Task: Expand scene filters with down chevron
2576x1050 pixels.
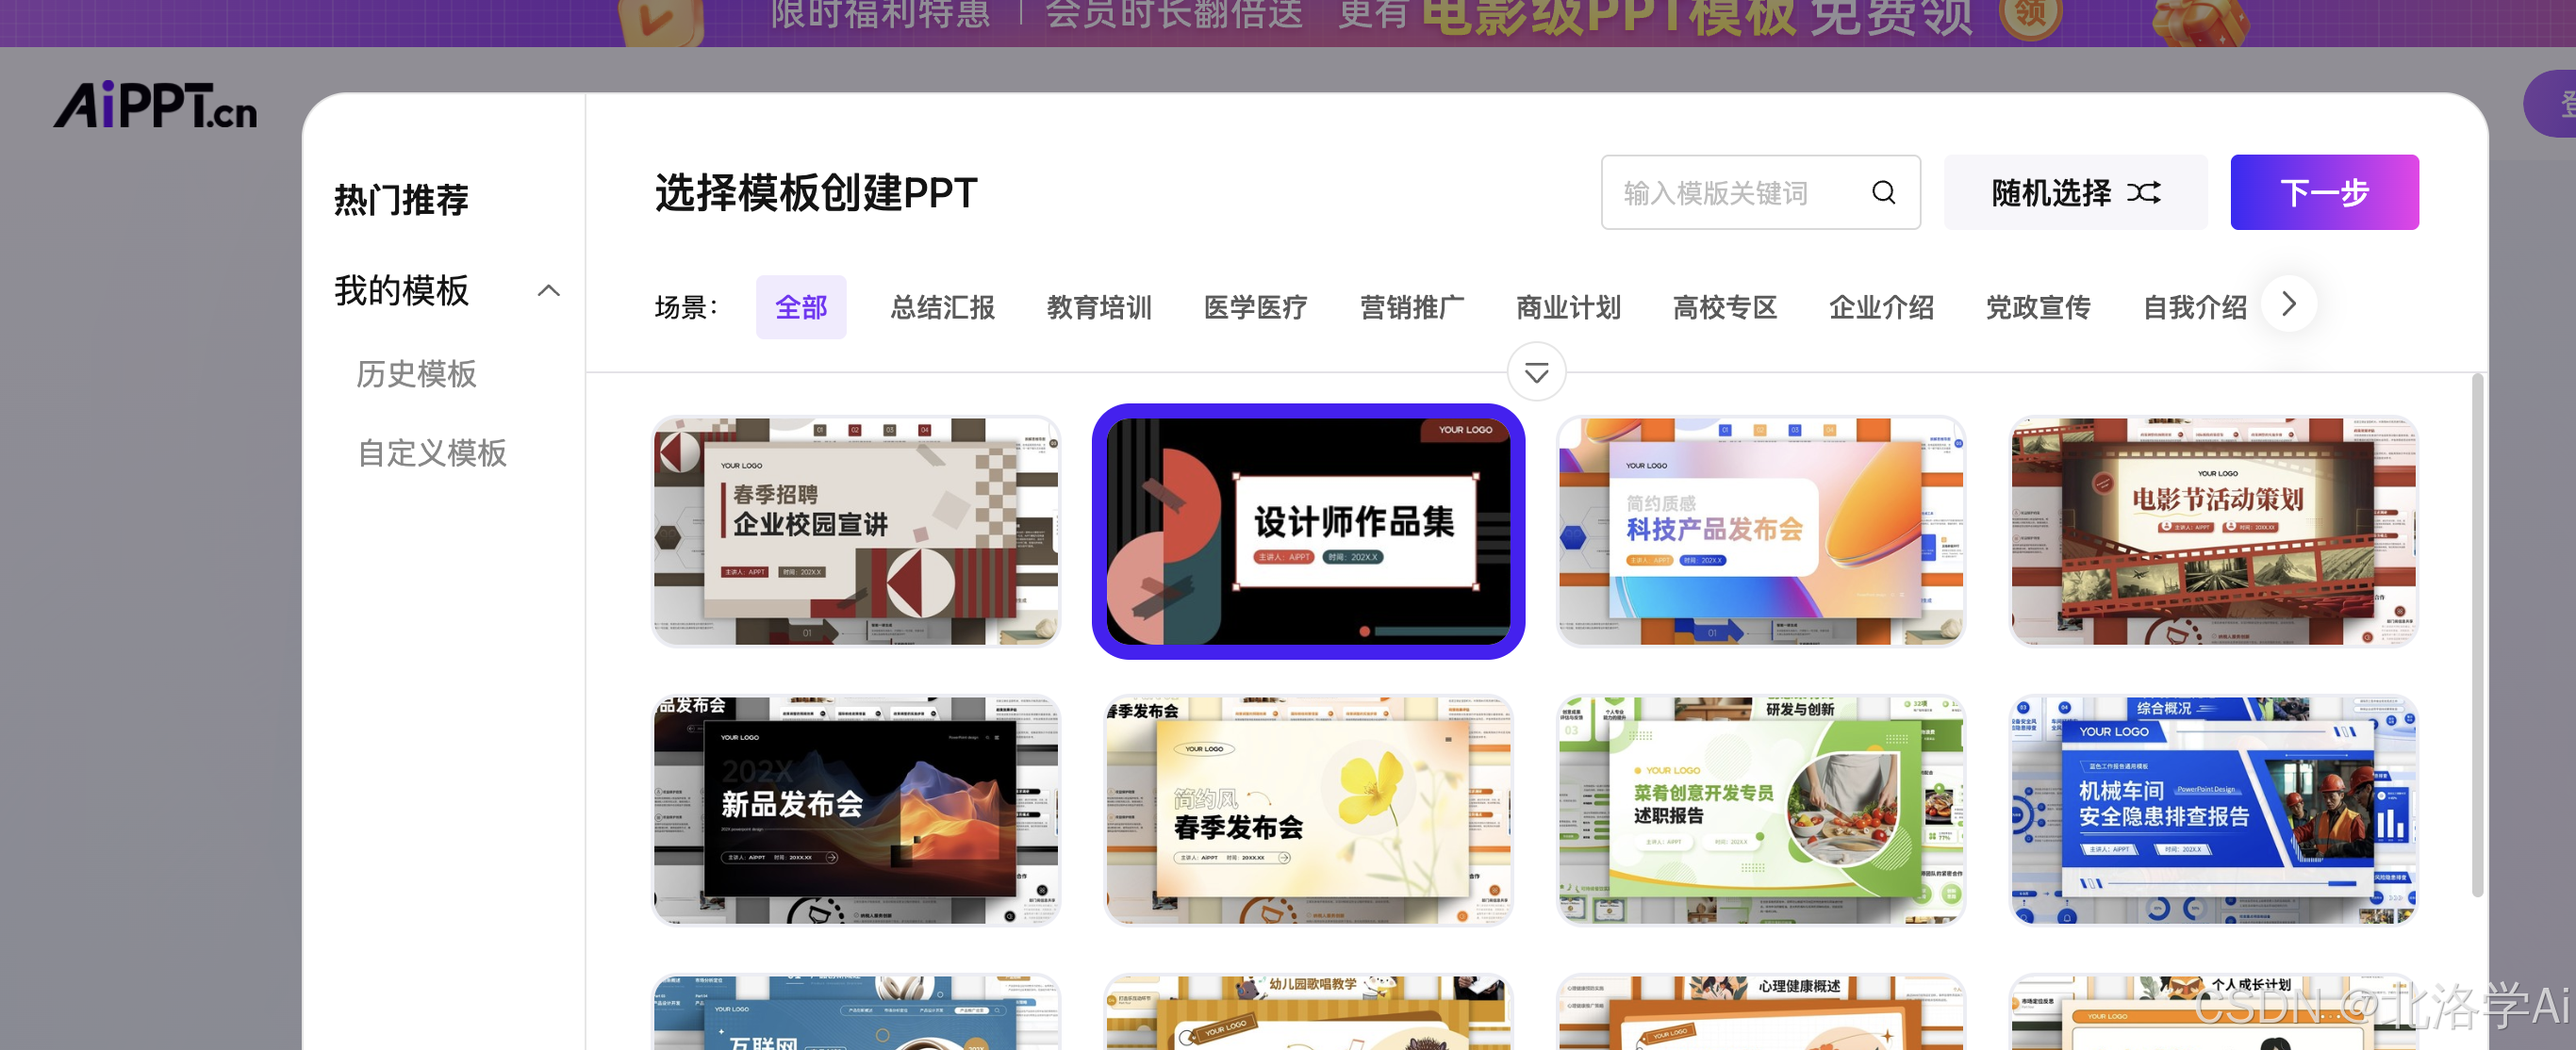Action: [1536, 373]
